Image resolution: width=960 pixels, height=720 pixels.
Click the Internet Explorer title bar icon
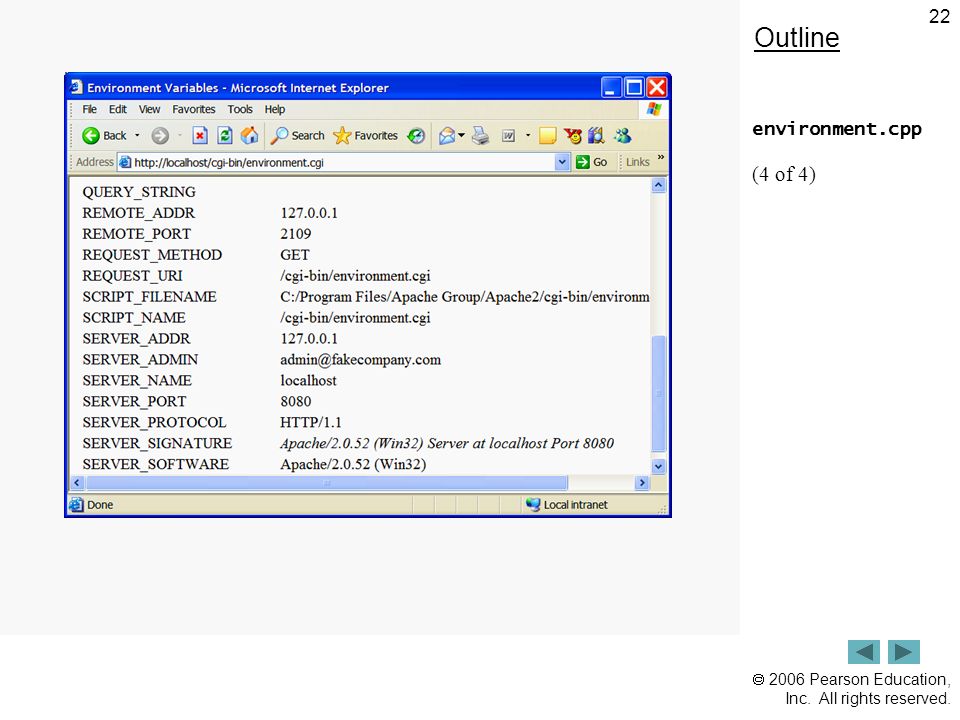click(76, 87)
